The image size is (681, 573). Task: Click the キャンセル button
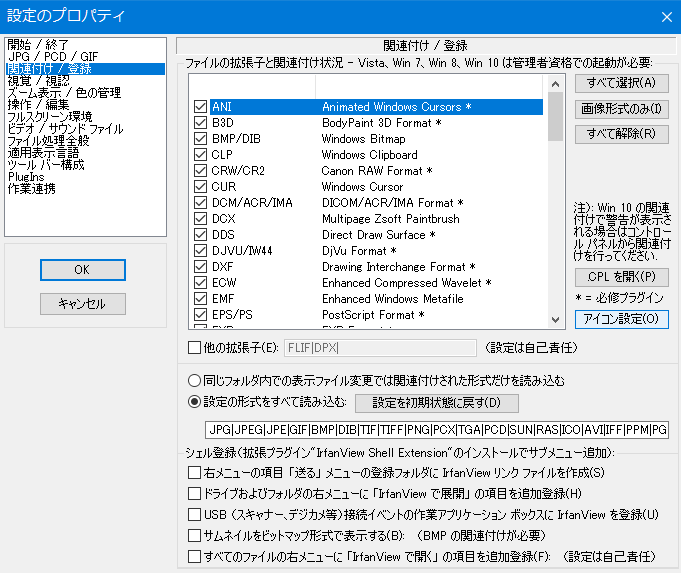(83, 304)
